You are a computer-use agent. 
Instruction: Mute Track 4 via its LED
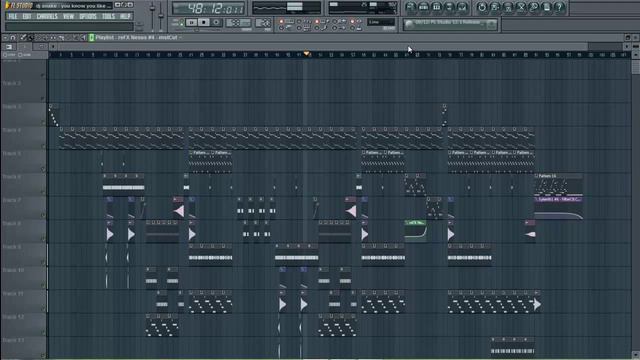42,146
